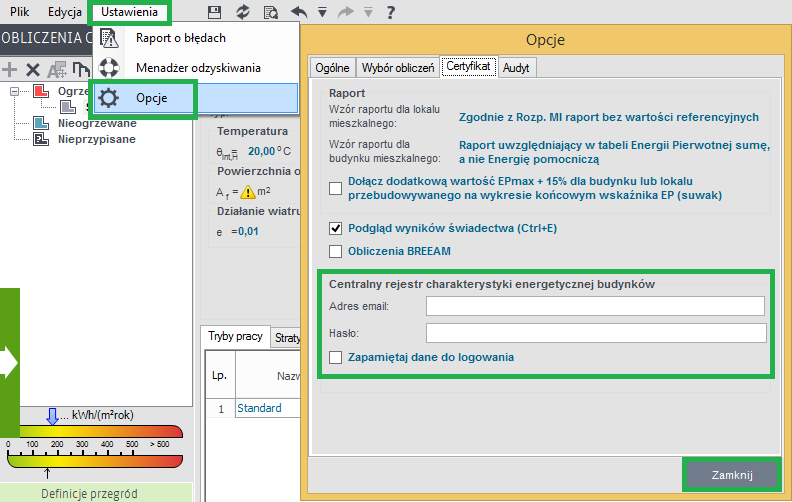Open the Plik menu
Viewport: 792px width, 502px height.
tap(19, 12)
